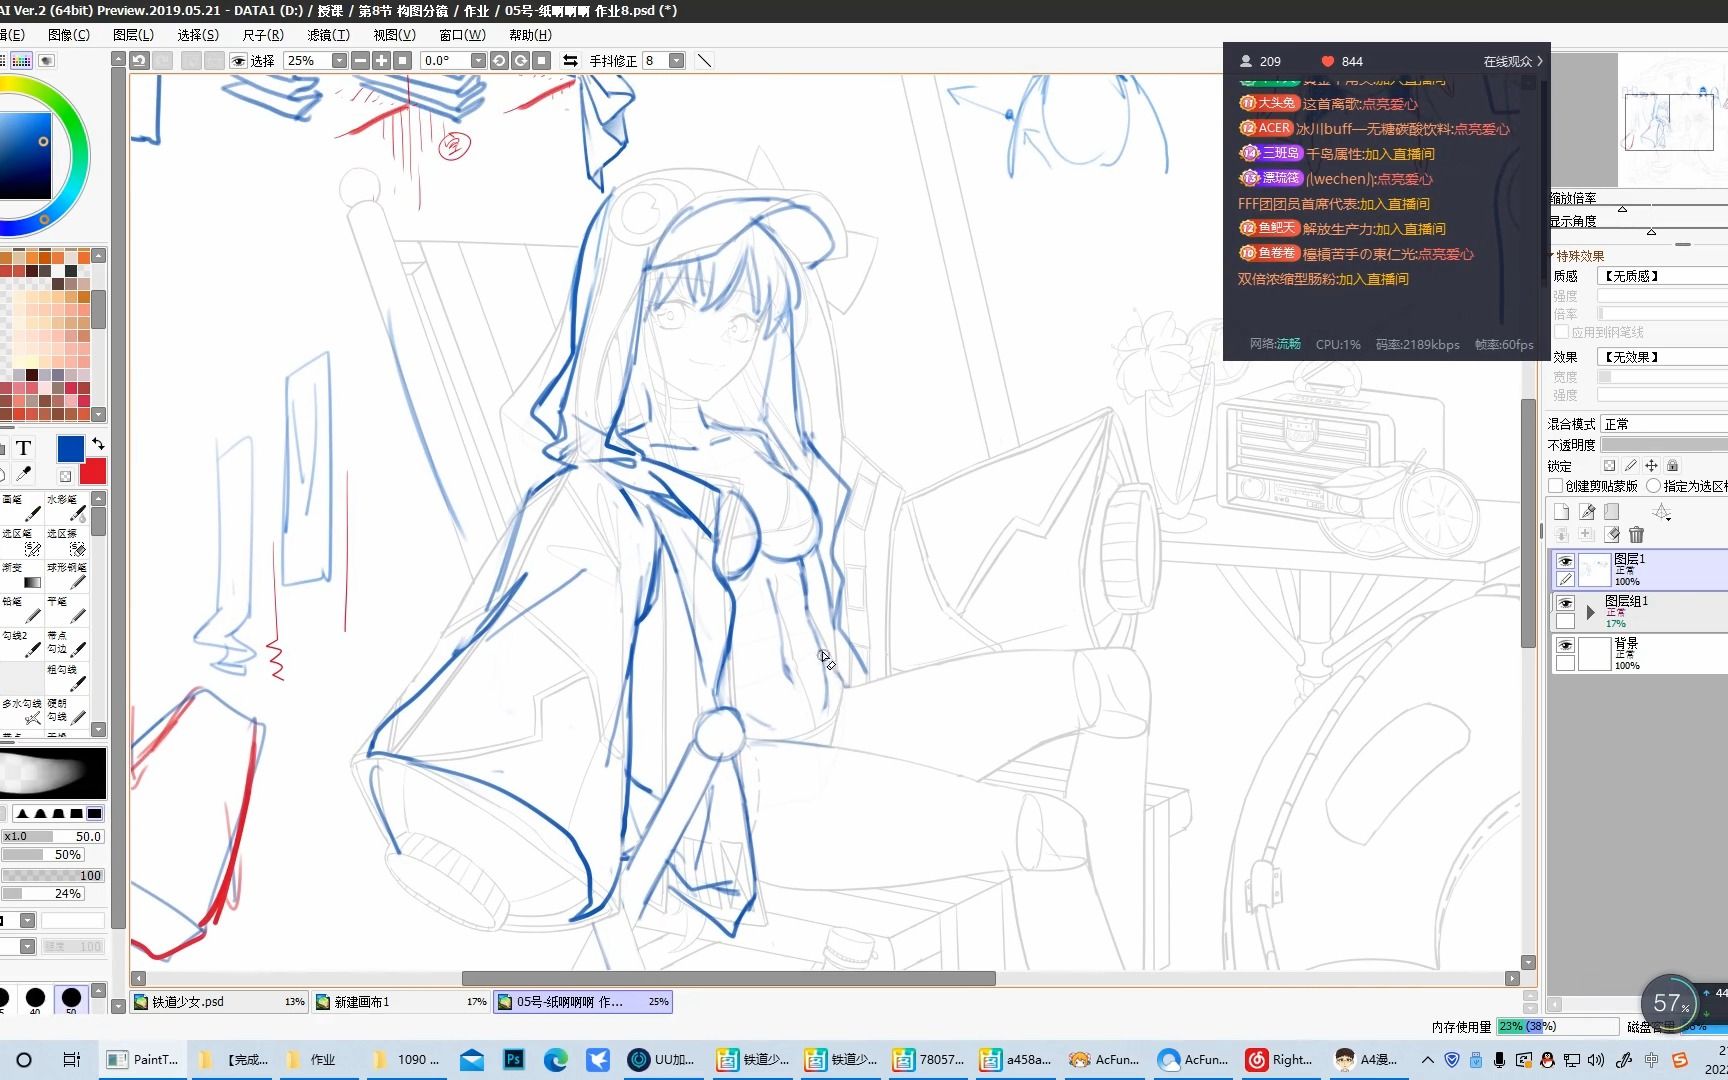Switch to 铁道少女.psd document tab
Screen dimensions: 1728x1080
point(220,1001)
